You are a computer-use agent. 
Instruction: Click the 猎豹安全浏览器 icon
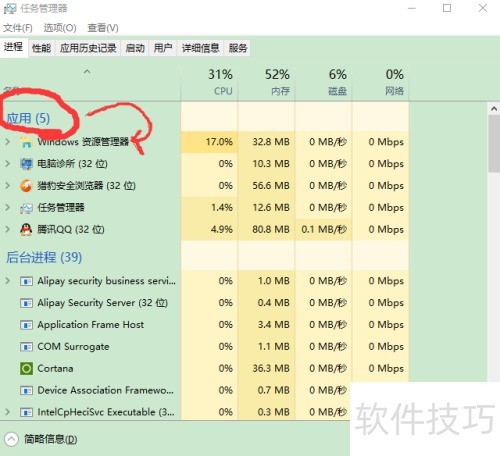(x=26, y=186)
